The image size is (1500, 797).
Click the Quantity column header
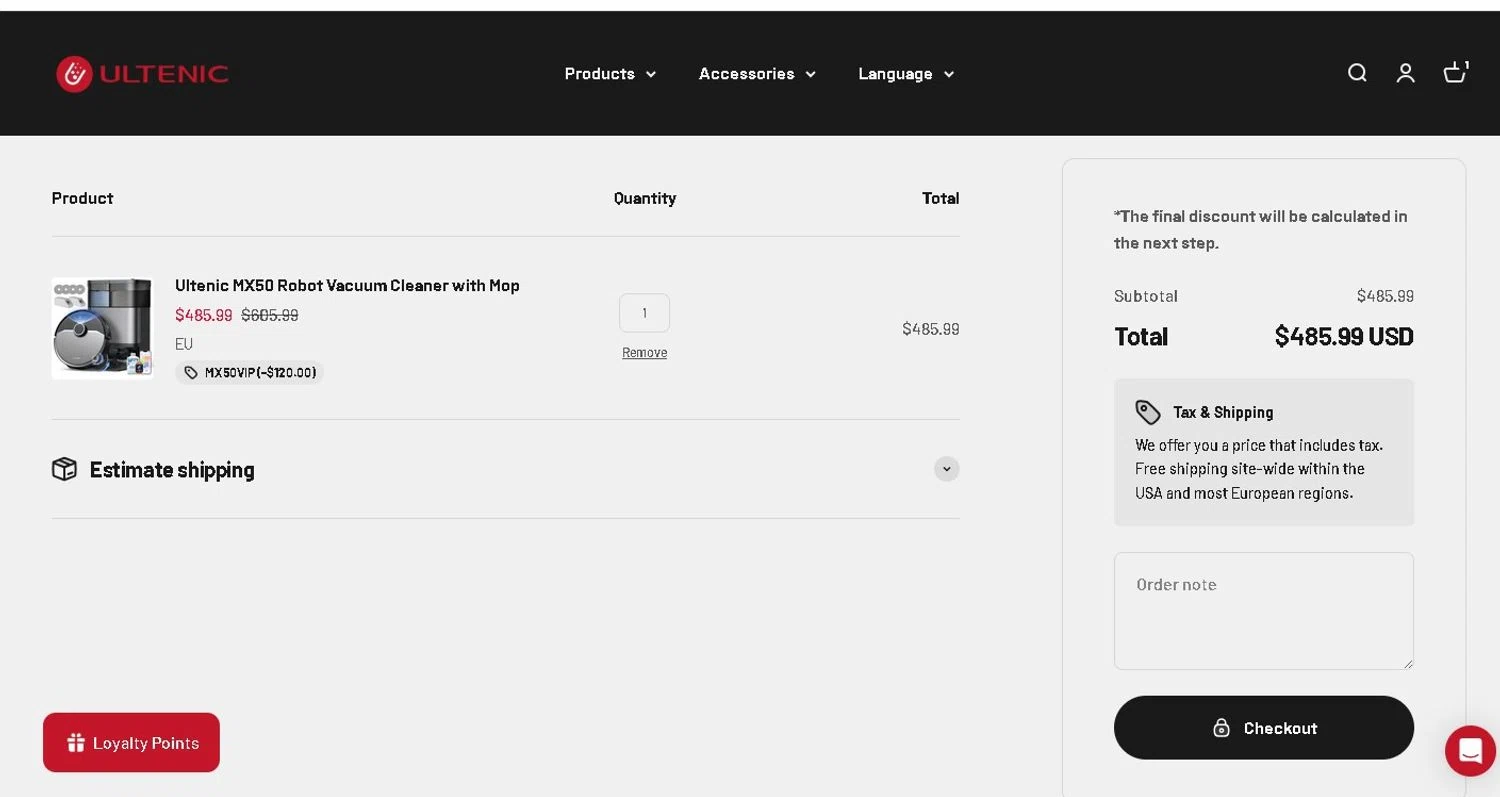pos(645,198)
